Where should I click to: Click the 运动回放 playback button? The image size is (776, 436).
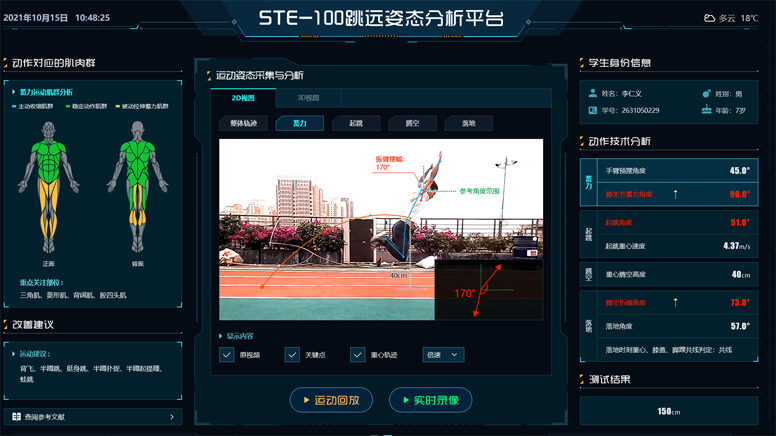pos(331,400)
